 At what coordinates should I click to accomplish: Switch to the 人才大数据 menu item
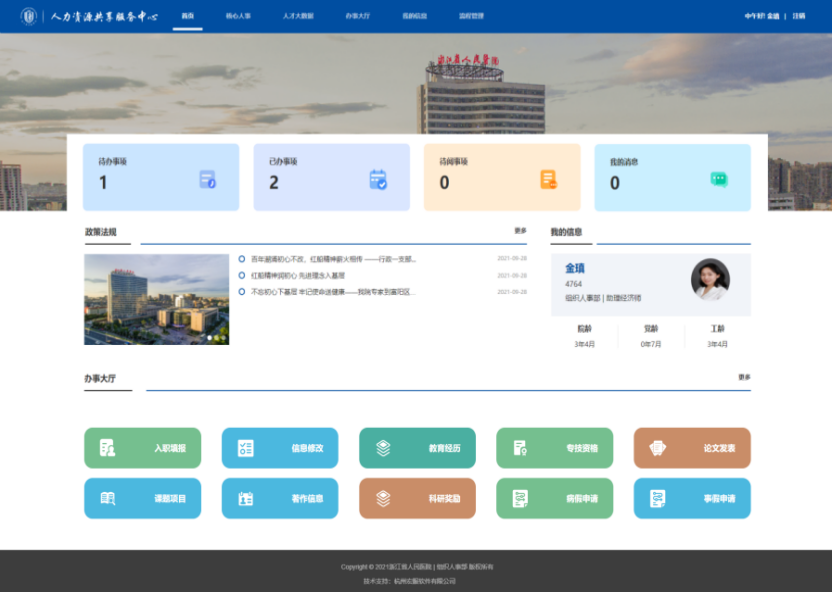click(297, 17)
